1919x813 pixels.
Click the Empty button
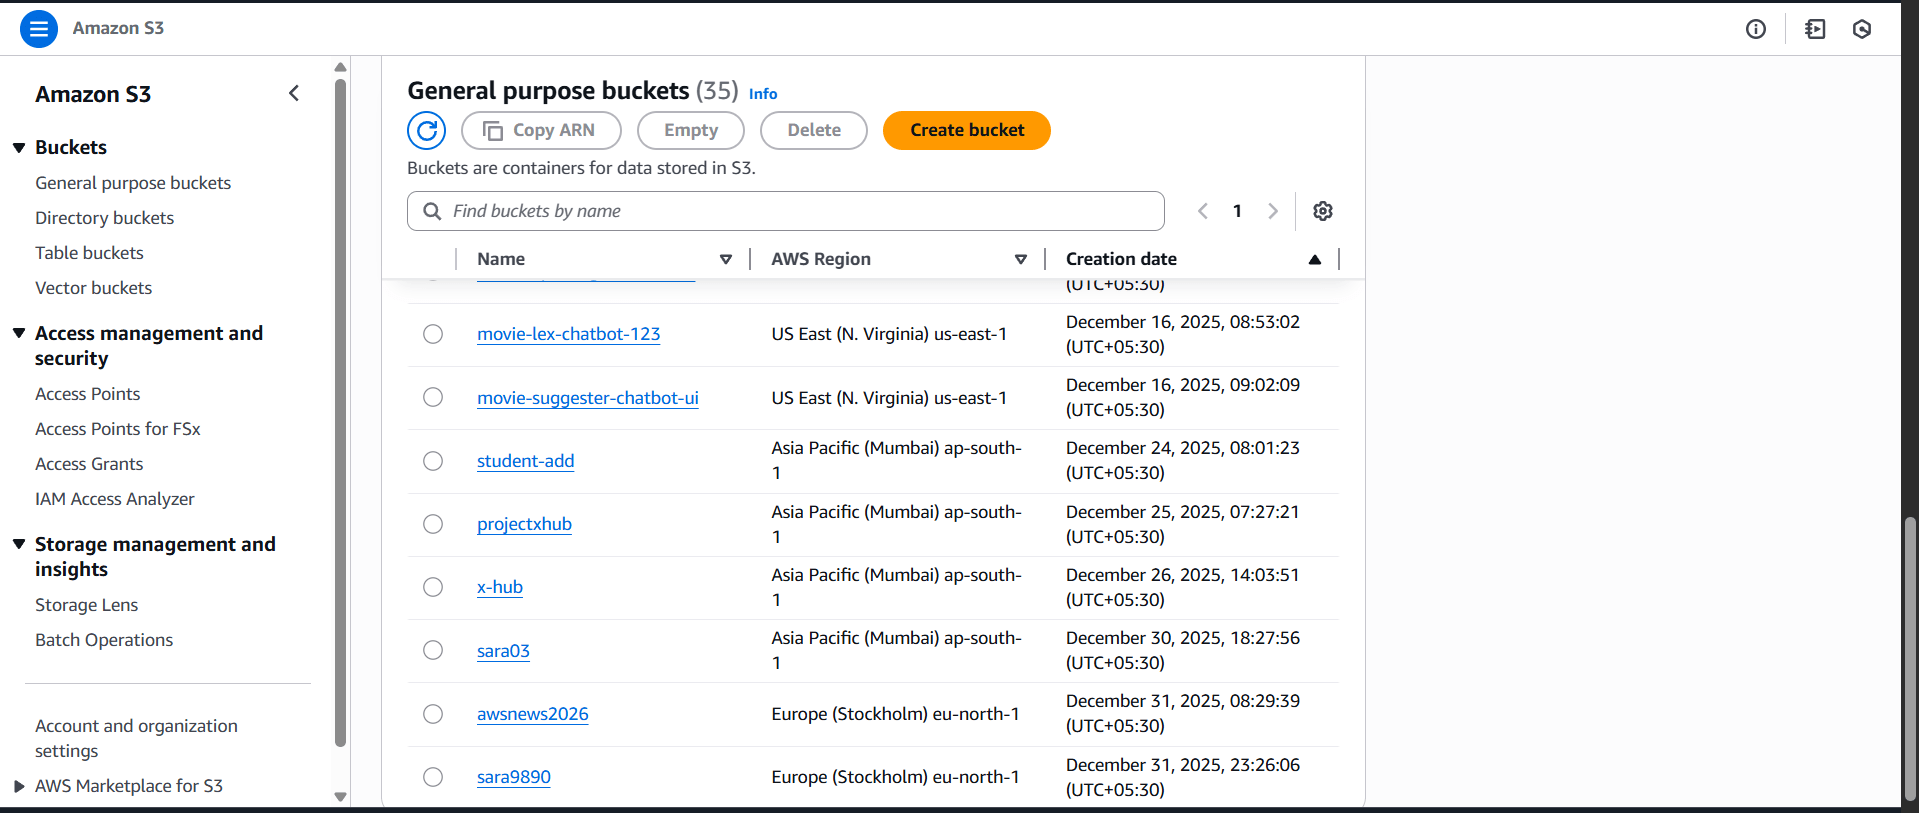(691, 130)
